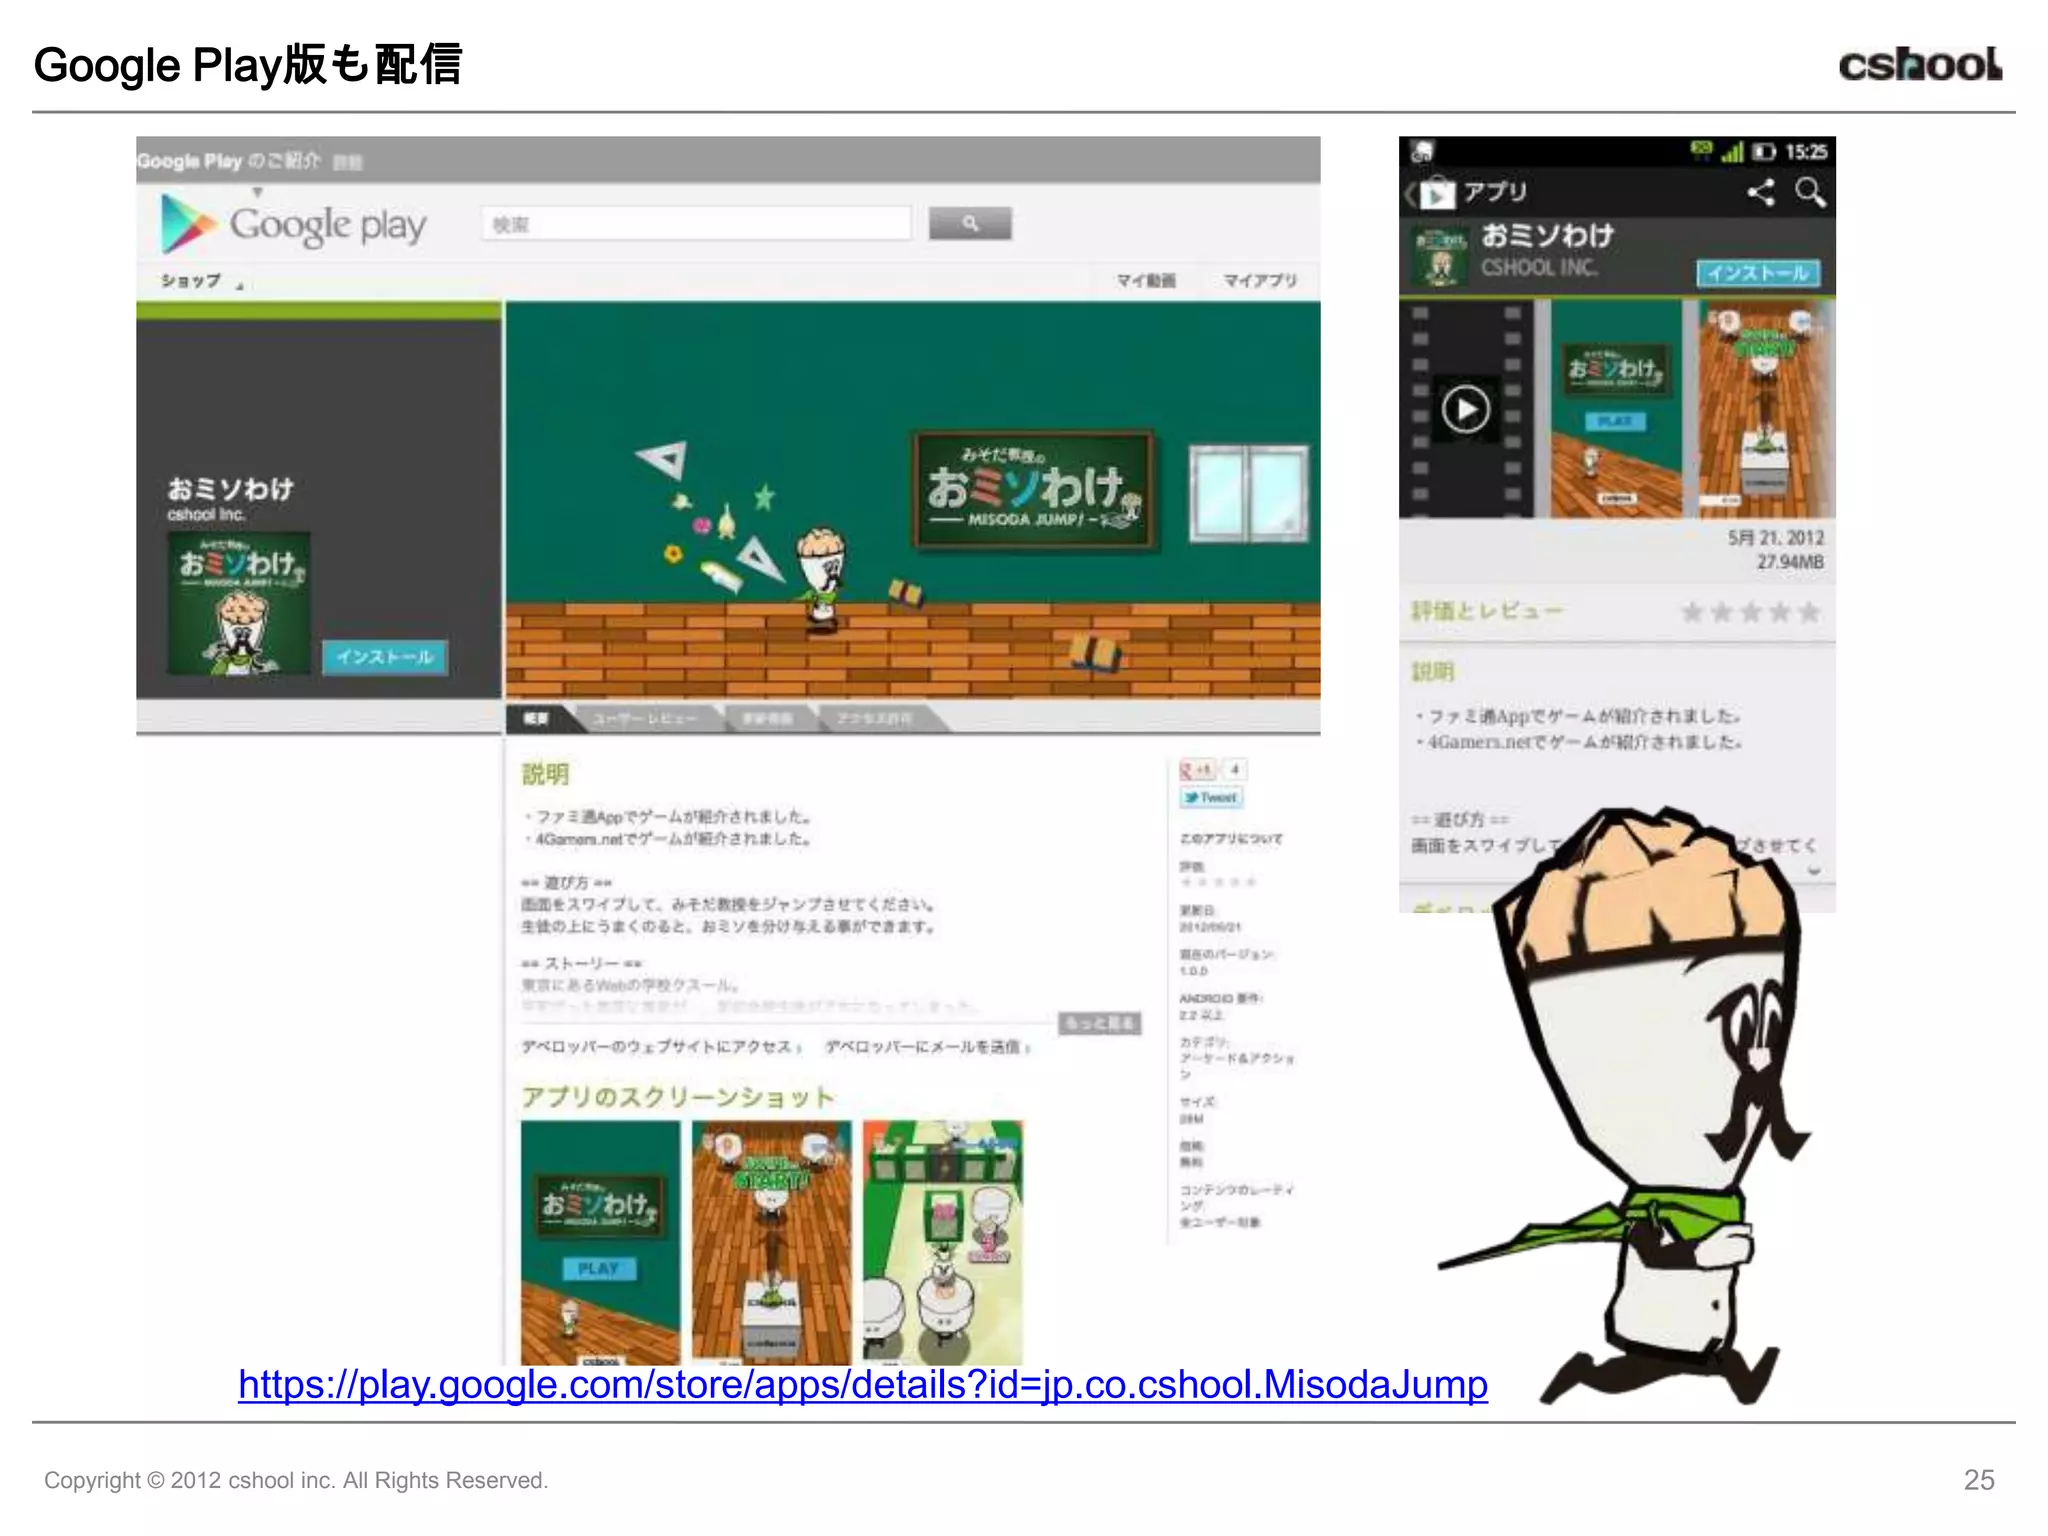Open the third web screenshot with white-haired characters

point(943,1242)
